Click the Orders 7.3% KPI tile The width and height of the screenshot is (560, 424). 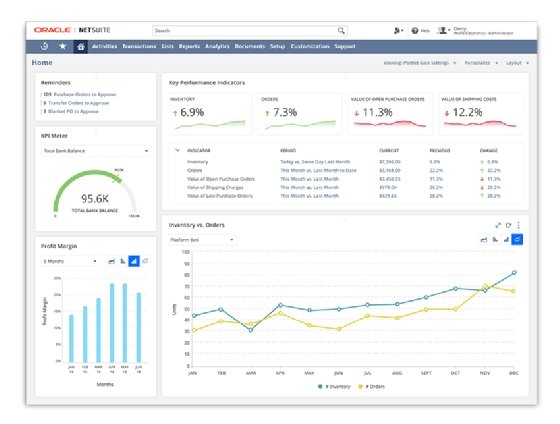(x=300, y=114)
